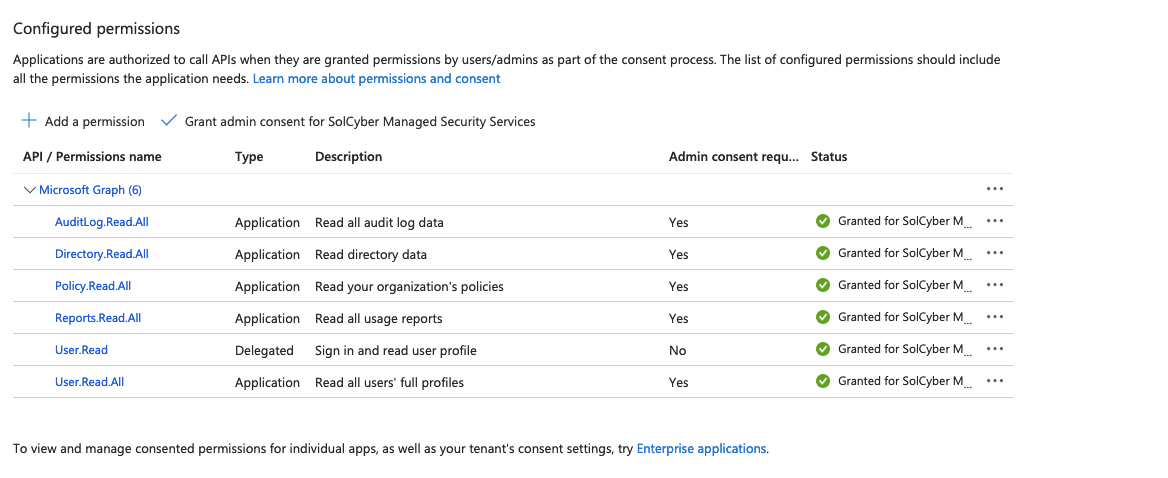
Task: Click the User.Read delegated permission
Action: (81, 350)
